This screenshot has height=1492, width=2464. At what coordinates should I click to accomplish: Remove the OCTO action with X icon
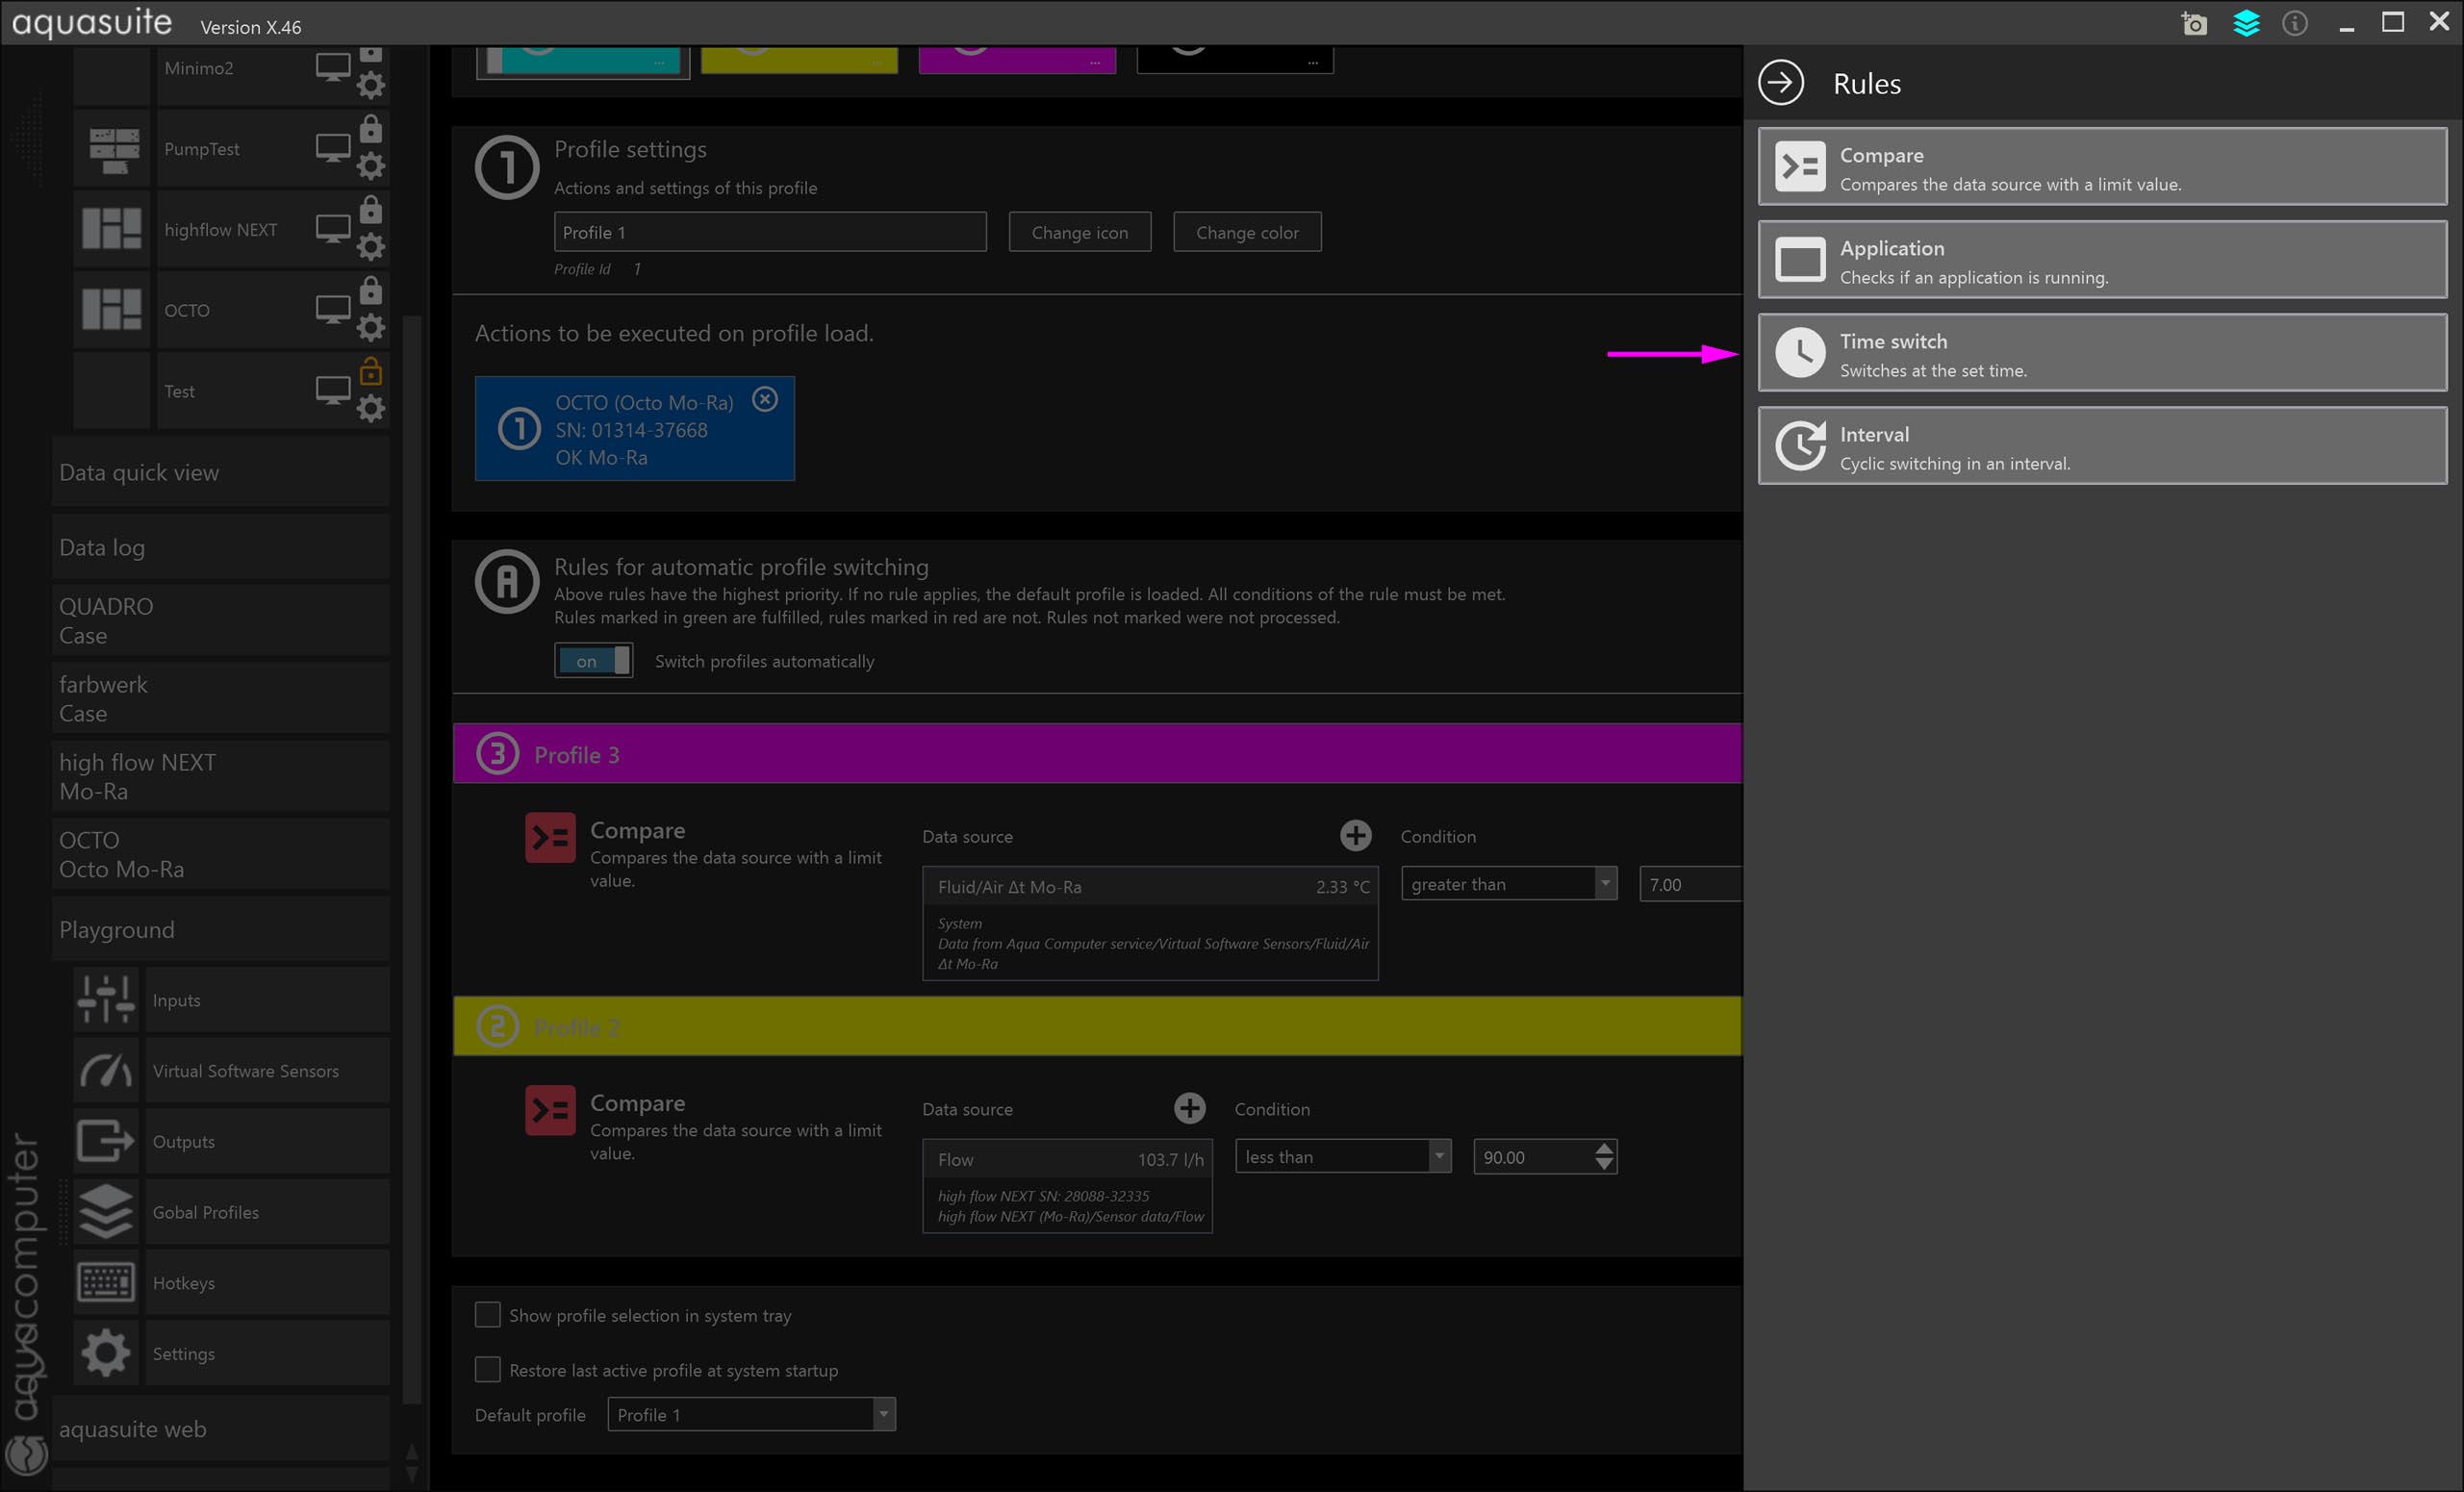pyautogui.click(x=765, y=400)
